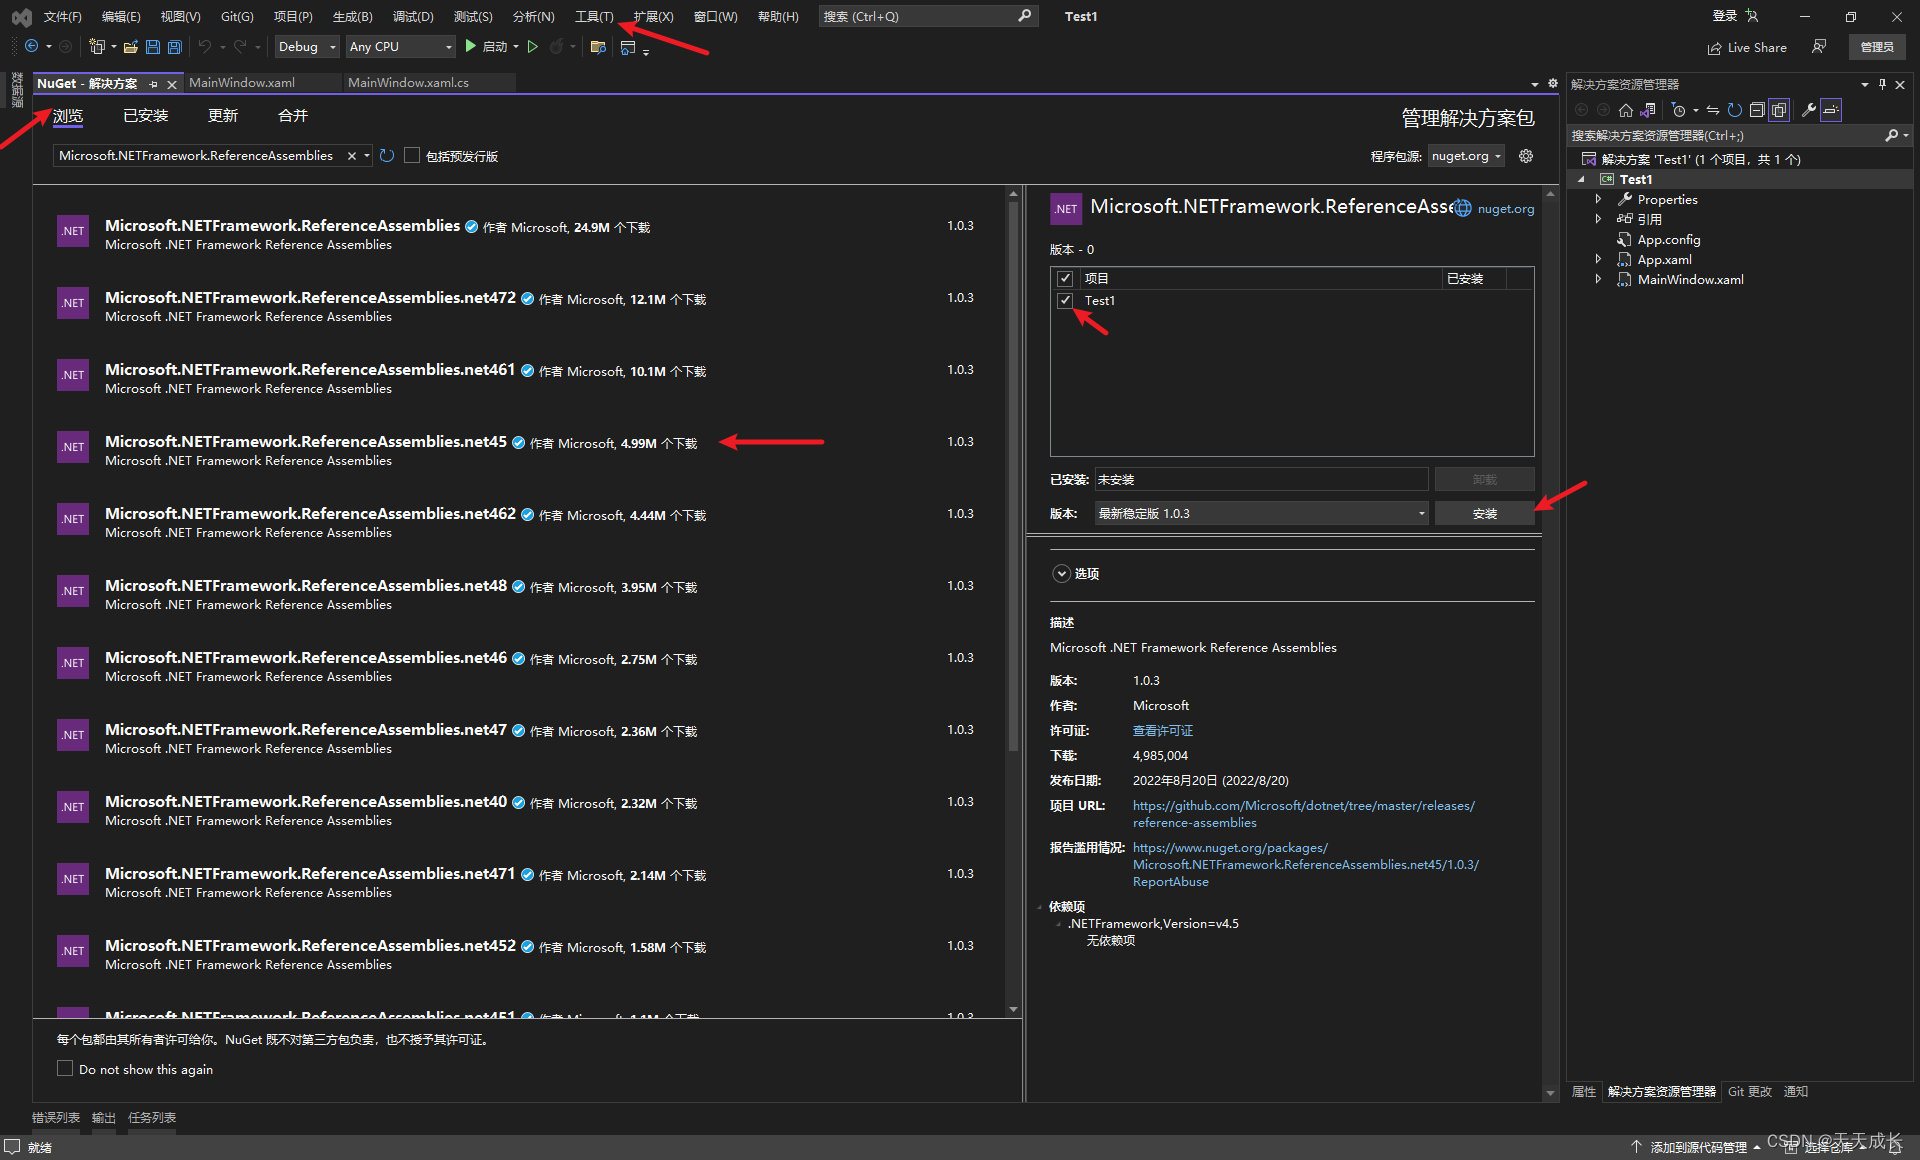
Task: Collapse the Test1 project node
Action: 1581,179
